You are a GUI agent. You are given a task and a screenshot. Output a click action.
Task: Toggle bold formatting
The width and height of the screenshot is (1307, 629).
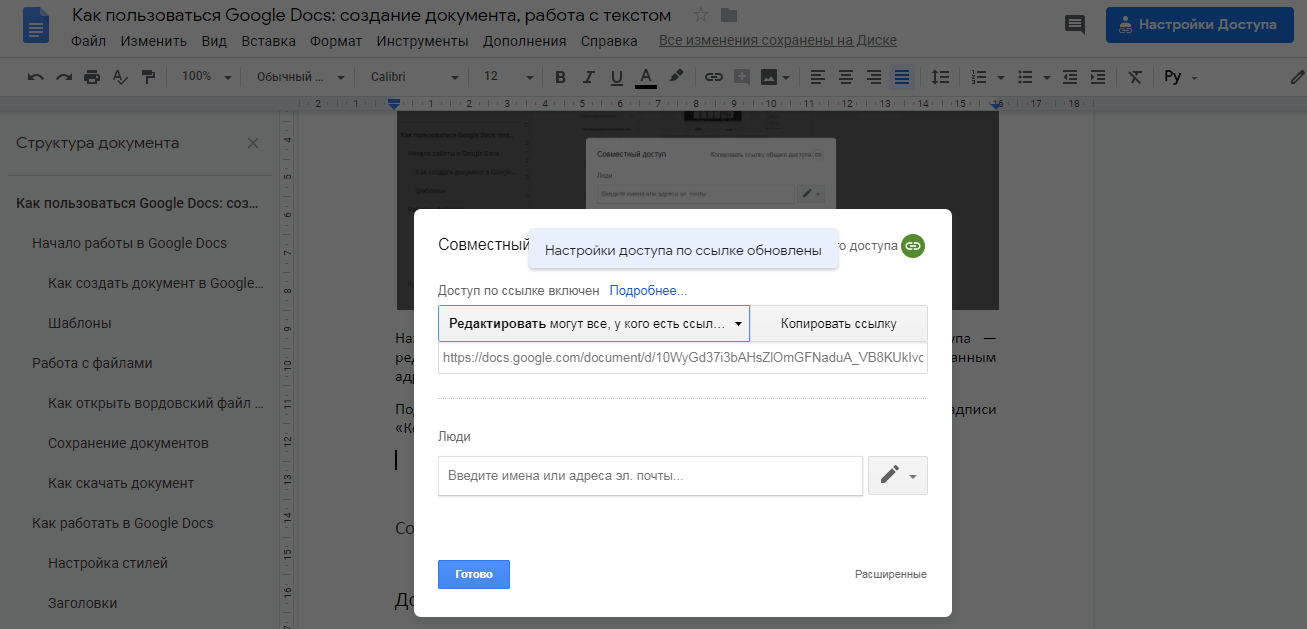559,76
